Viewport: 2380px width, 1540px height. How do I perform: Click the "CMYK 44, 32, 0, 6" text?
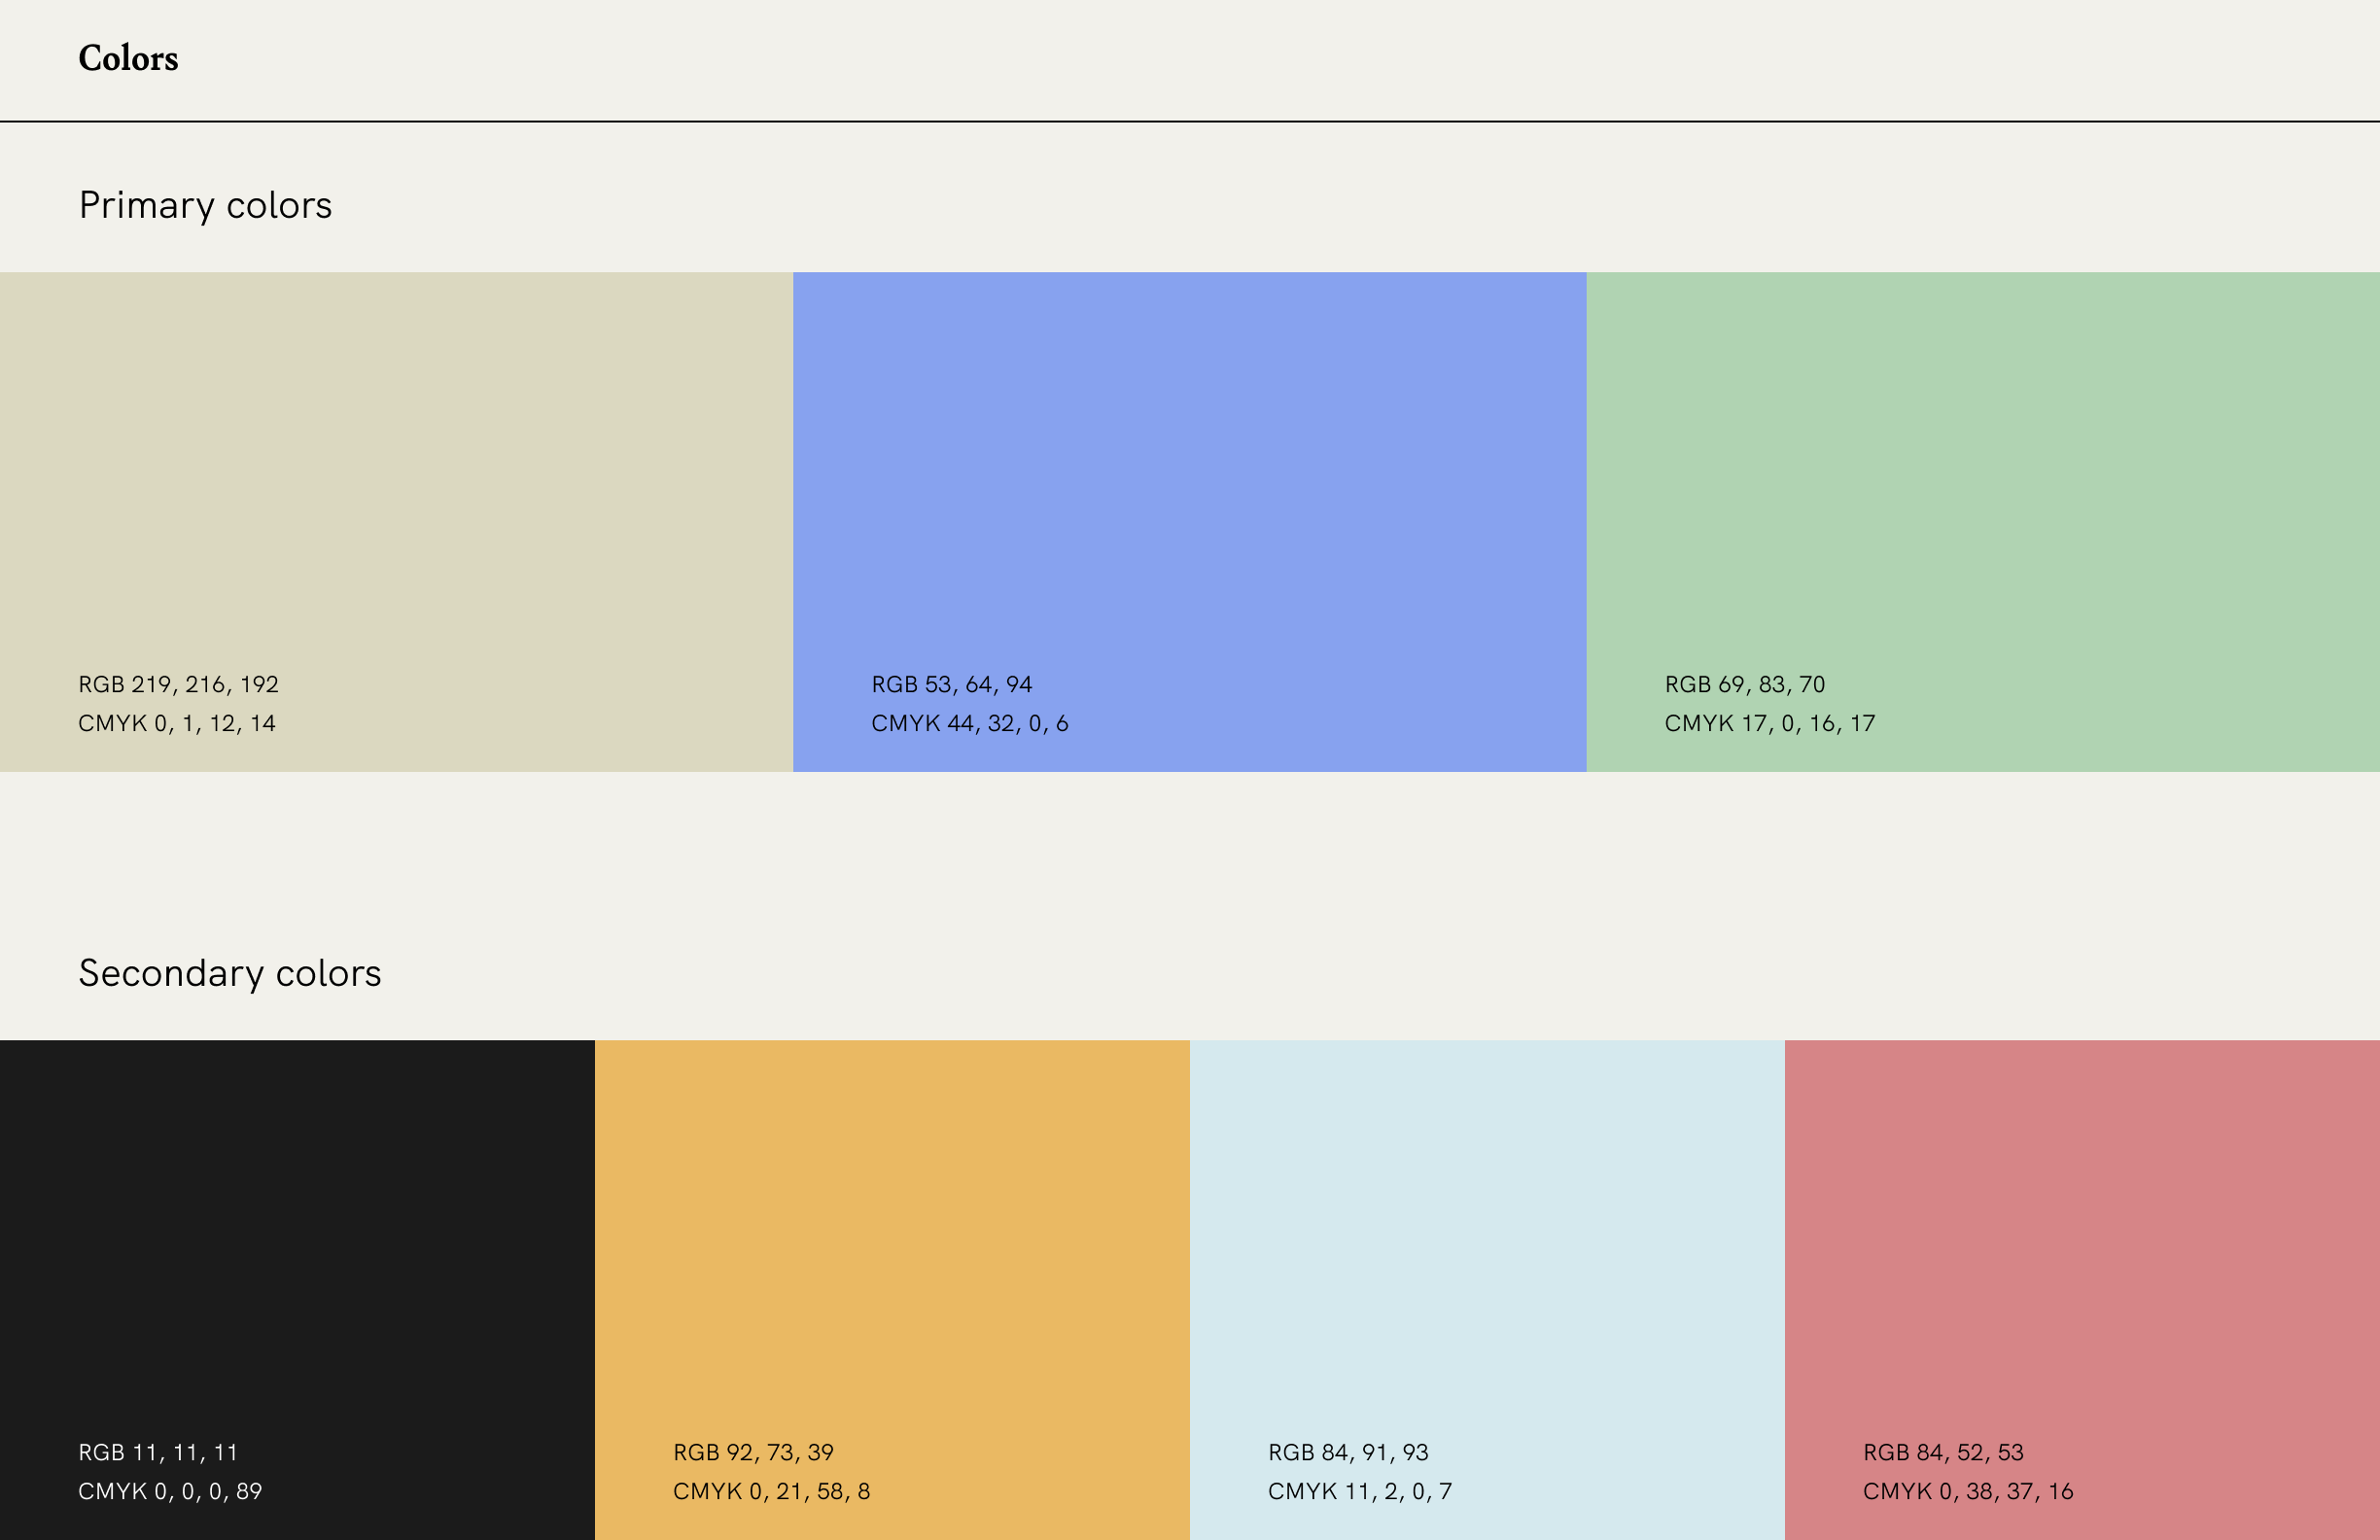pos(969,723)
